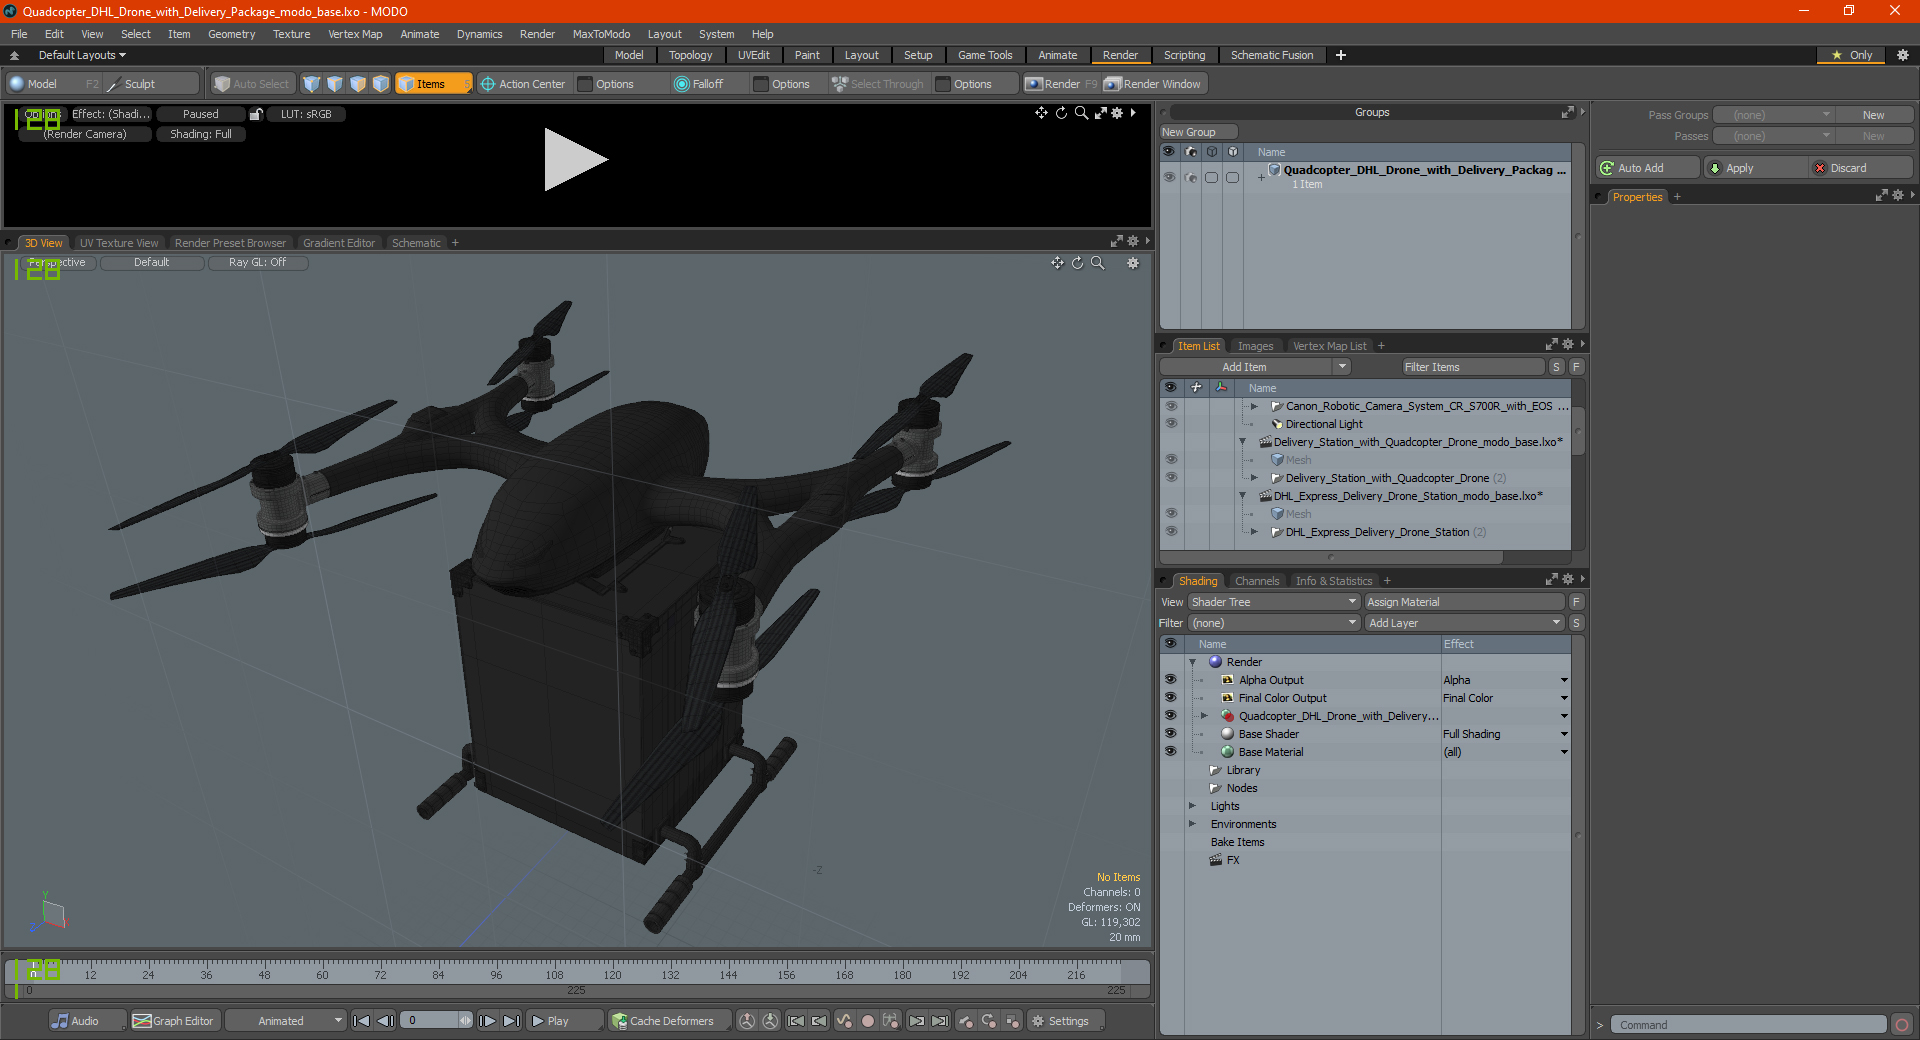This screenshot has width=1920, height=1040.
Task: Select Polygons selection mode icon
Action: click(x=358, y=84)
